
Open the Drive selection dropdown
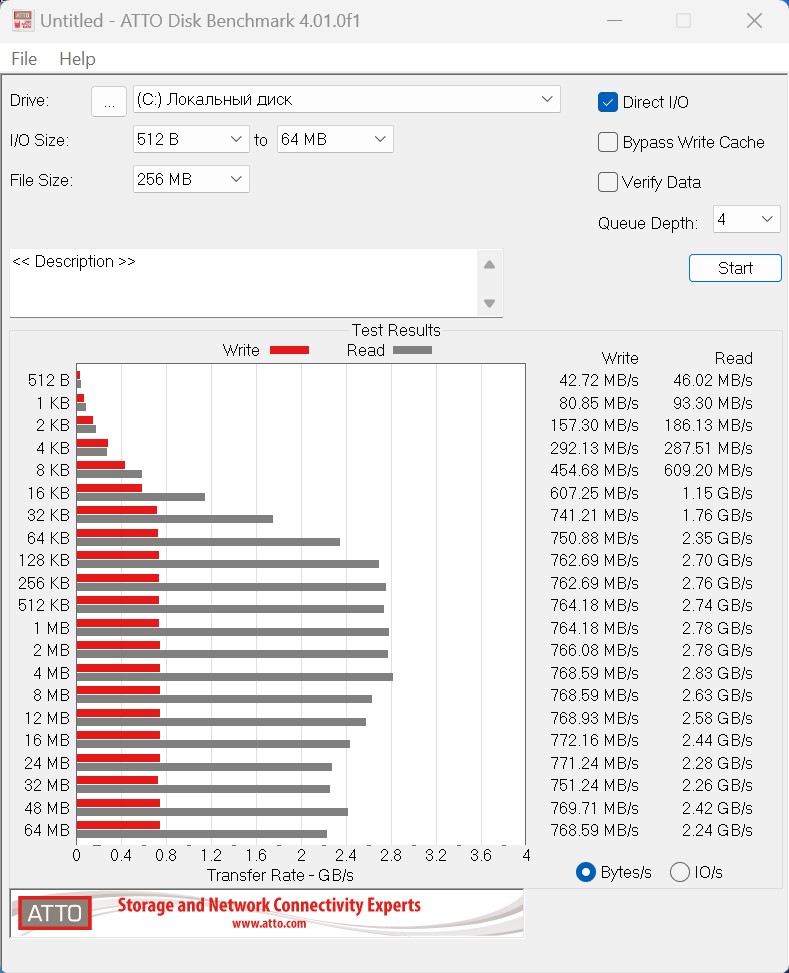346,99
